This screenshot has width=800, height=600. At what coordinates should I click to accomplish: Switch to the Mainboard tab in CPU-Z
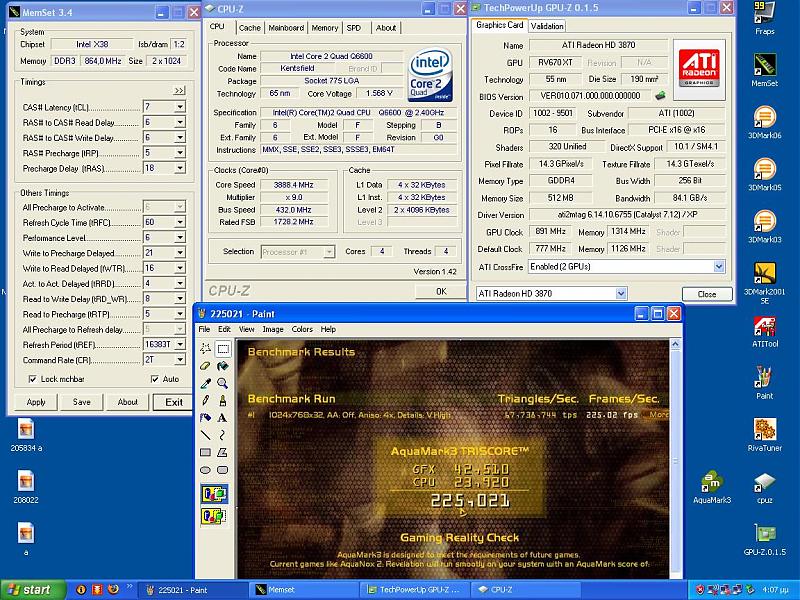[286, 28]
